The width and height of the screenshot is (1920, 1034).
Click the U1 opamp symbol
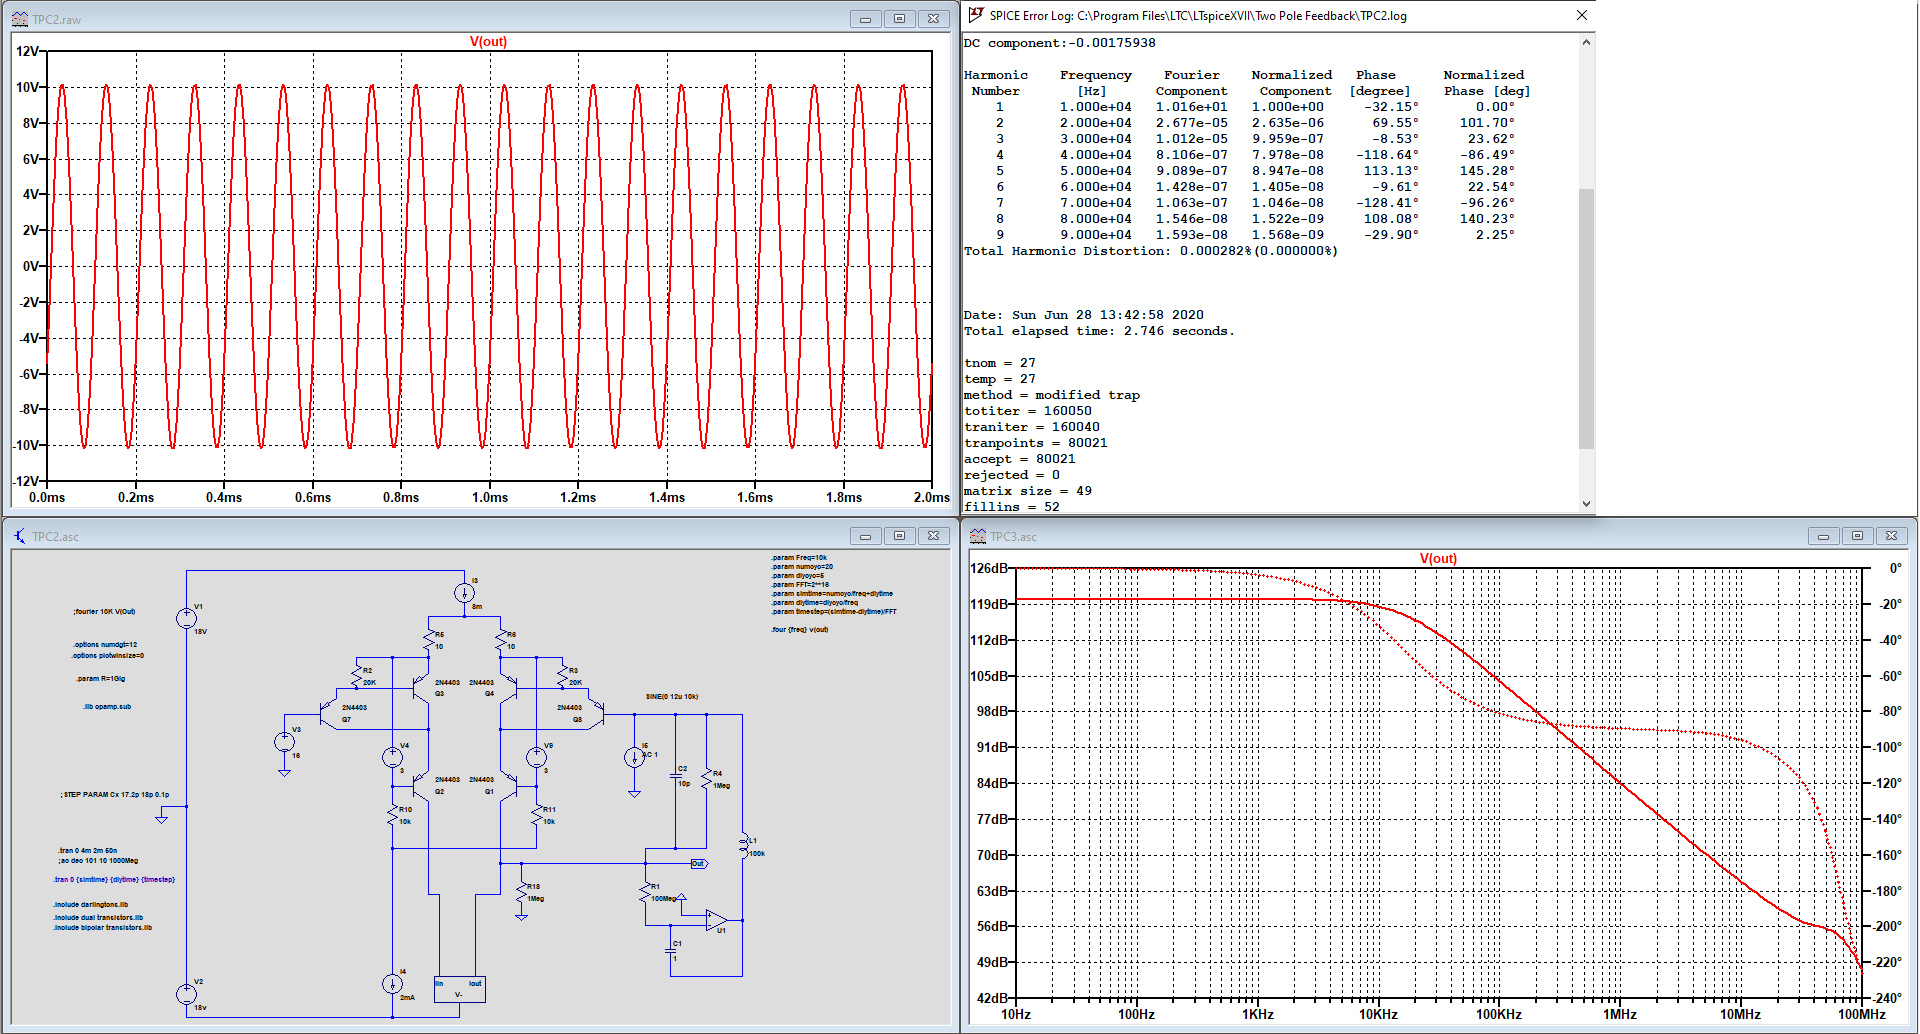[x=716, y=920]
